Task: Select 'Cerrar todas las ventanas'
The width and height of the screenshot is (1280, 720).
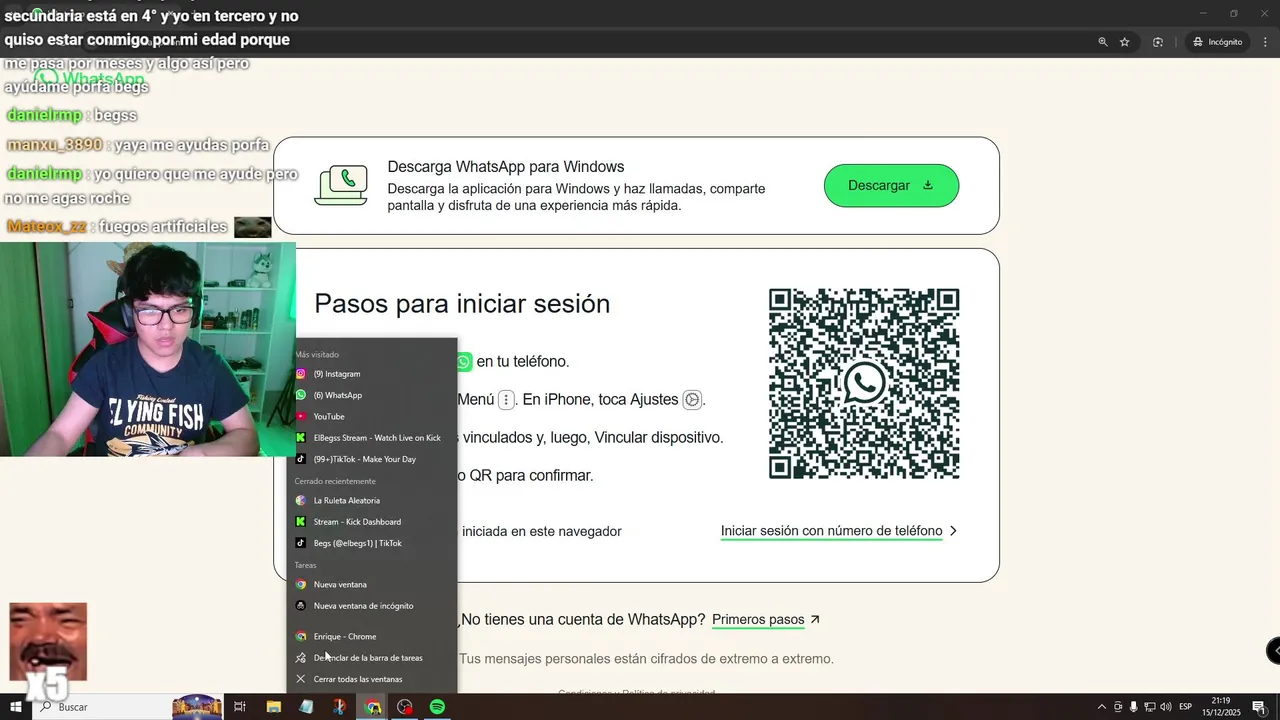Action: pyautogui.click(x=371, y=679)
